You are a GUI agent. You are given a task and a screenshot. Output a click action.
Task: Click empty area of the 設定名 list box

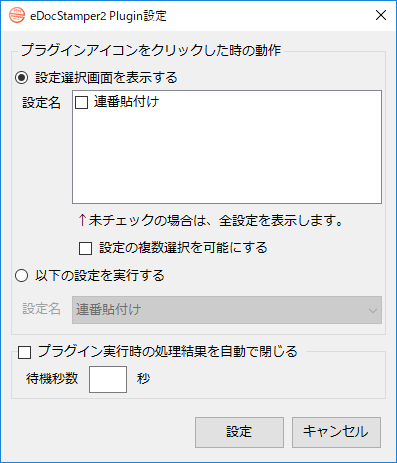(x=227, y=157)
